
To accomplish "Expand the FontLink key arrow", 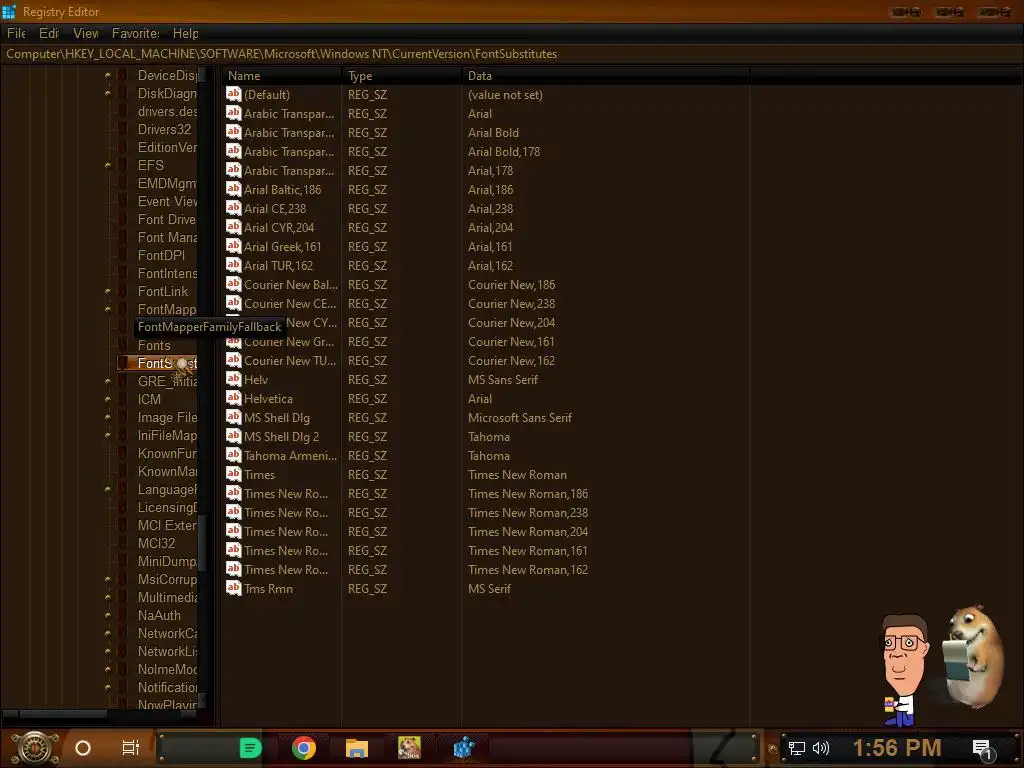I will pyautogui.click(x=108, y=291).
